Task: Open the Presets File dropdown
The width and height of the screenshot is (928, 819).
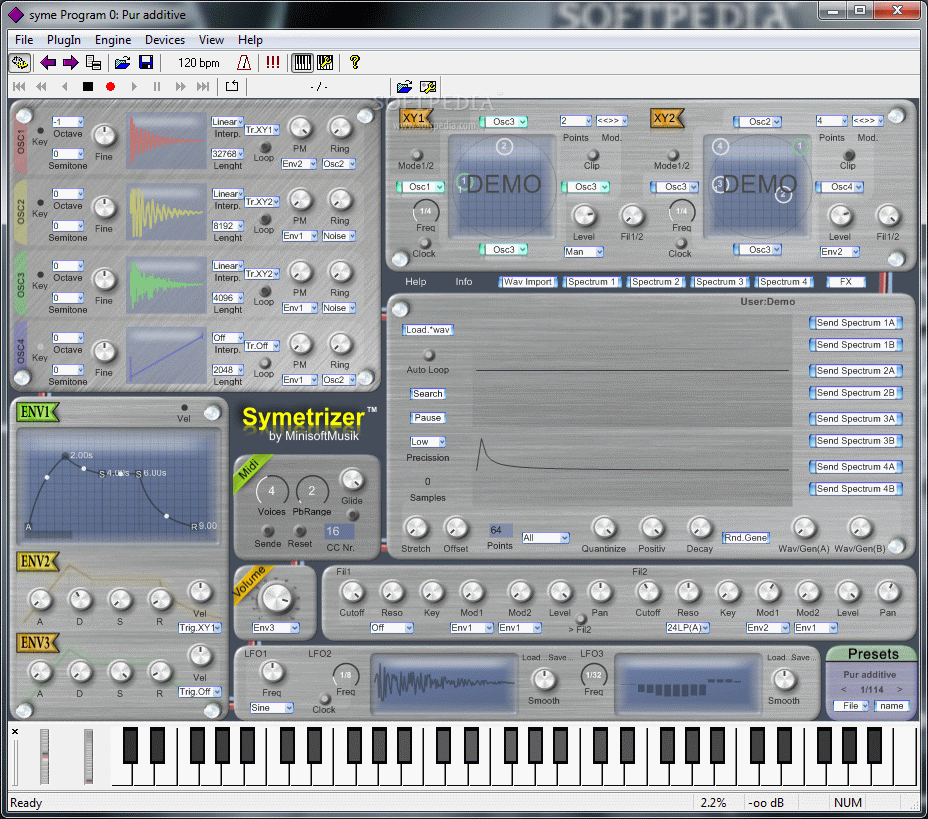Action: 851,706
